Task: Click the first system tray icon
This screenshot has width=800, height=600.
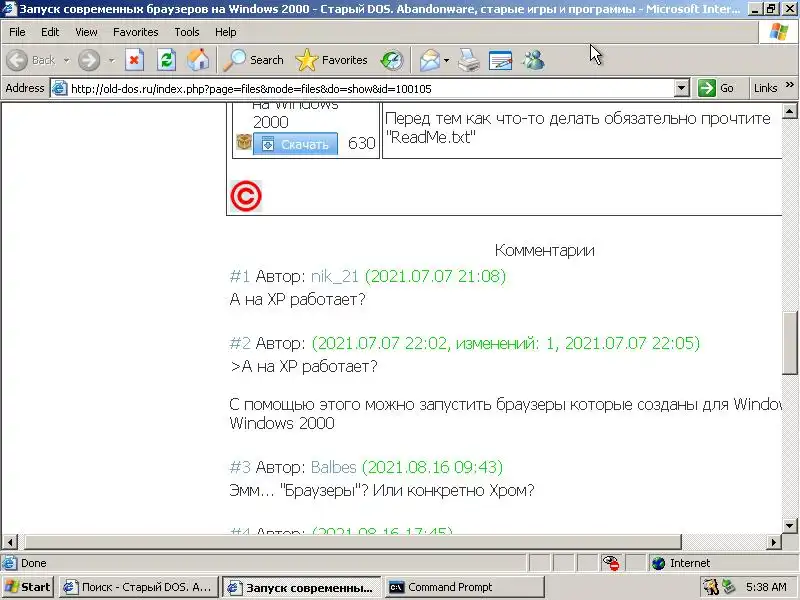Action: 710,587
